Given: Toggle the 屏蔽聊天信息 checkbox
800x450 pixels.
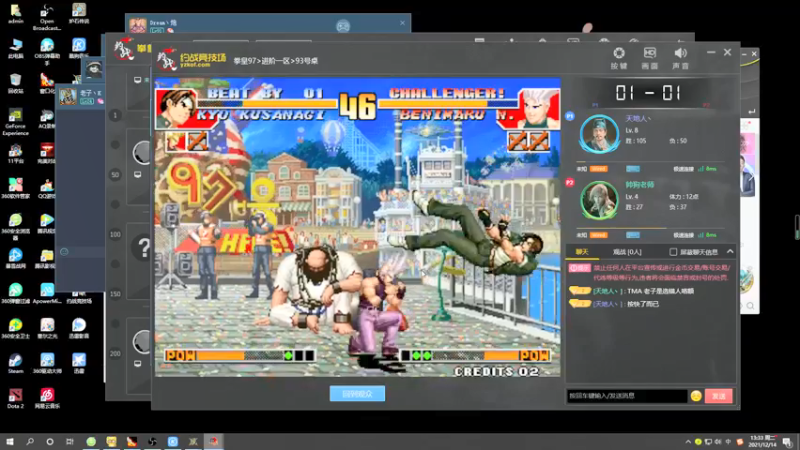Looking at the screenshot, I should (673, 252).
